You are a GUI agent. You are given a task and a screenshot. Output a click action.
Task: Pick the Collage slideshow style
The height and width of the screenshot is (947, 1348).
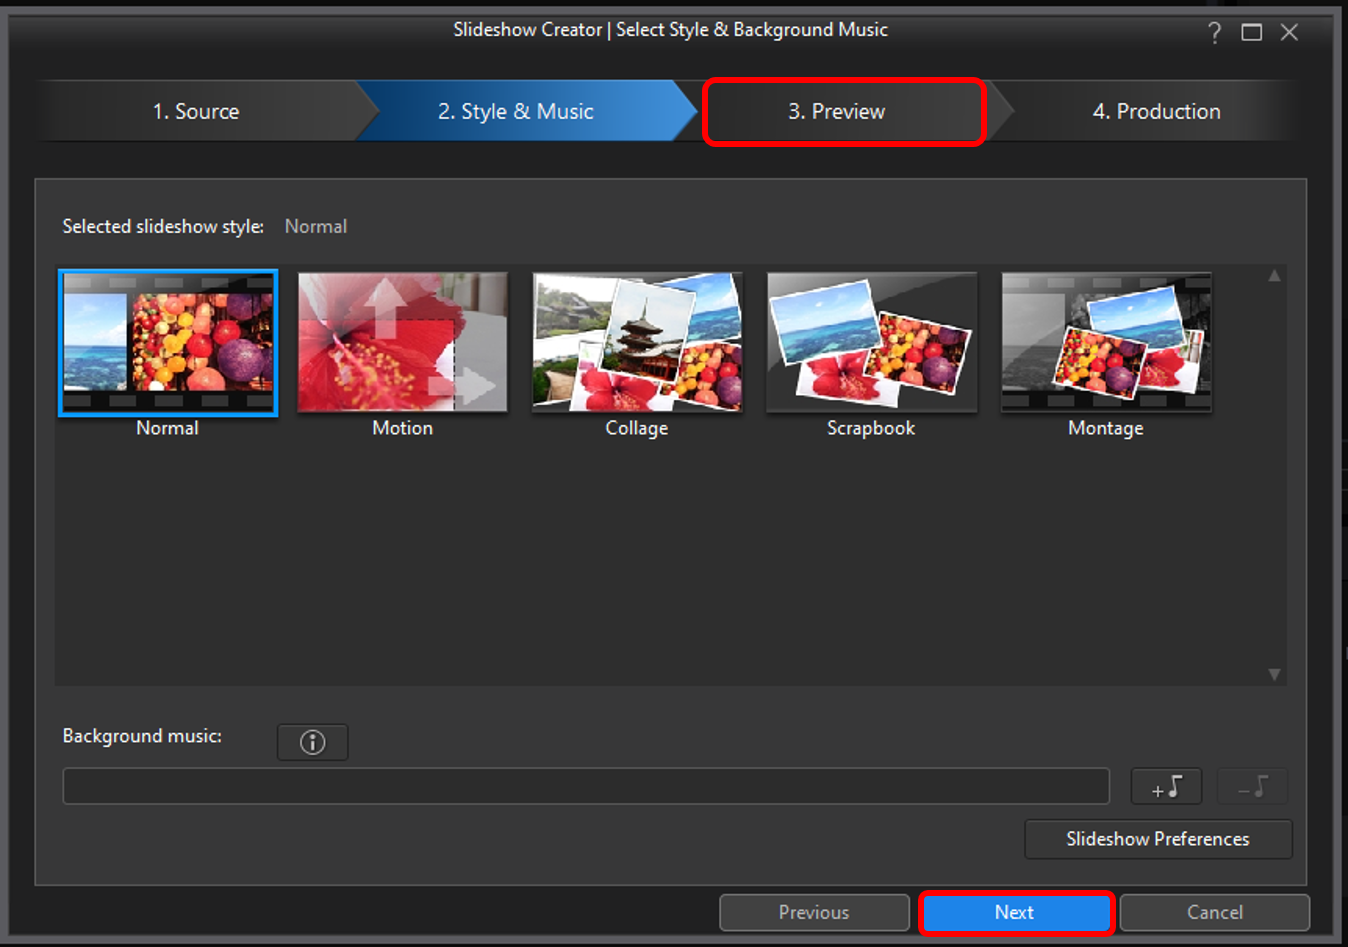click(x=637, y=342)
